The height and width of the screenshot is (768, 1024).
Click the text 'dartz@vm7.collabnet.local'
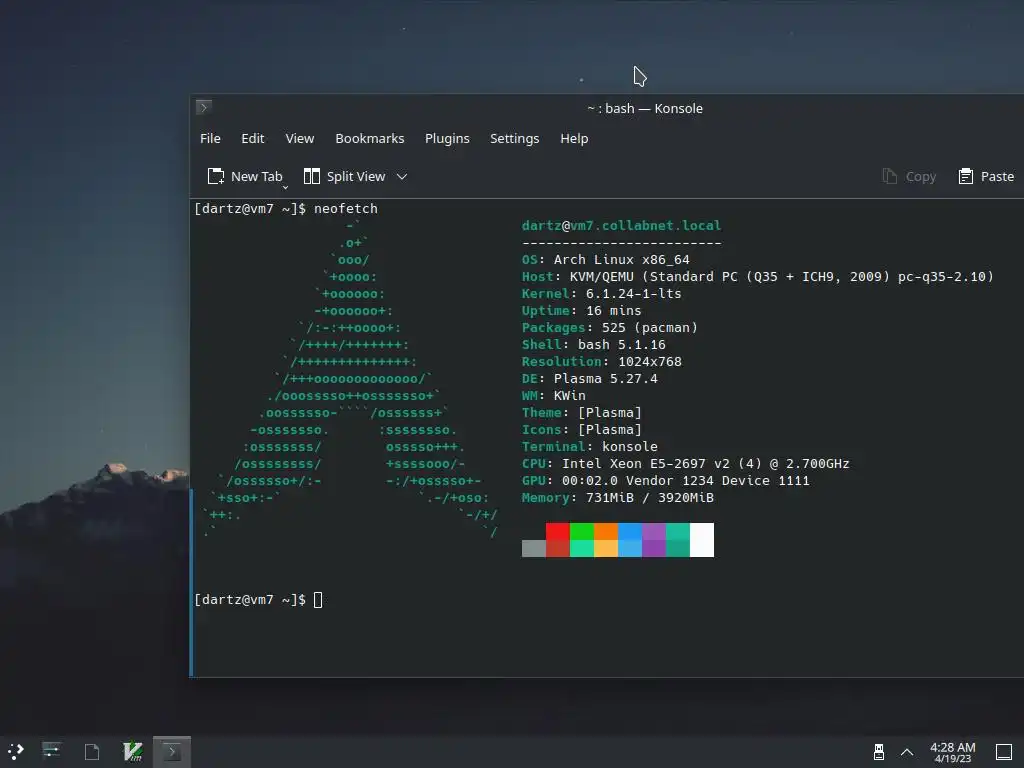(x=621, y=225)
